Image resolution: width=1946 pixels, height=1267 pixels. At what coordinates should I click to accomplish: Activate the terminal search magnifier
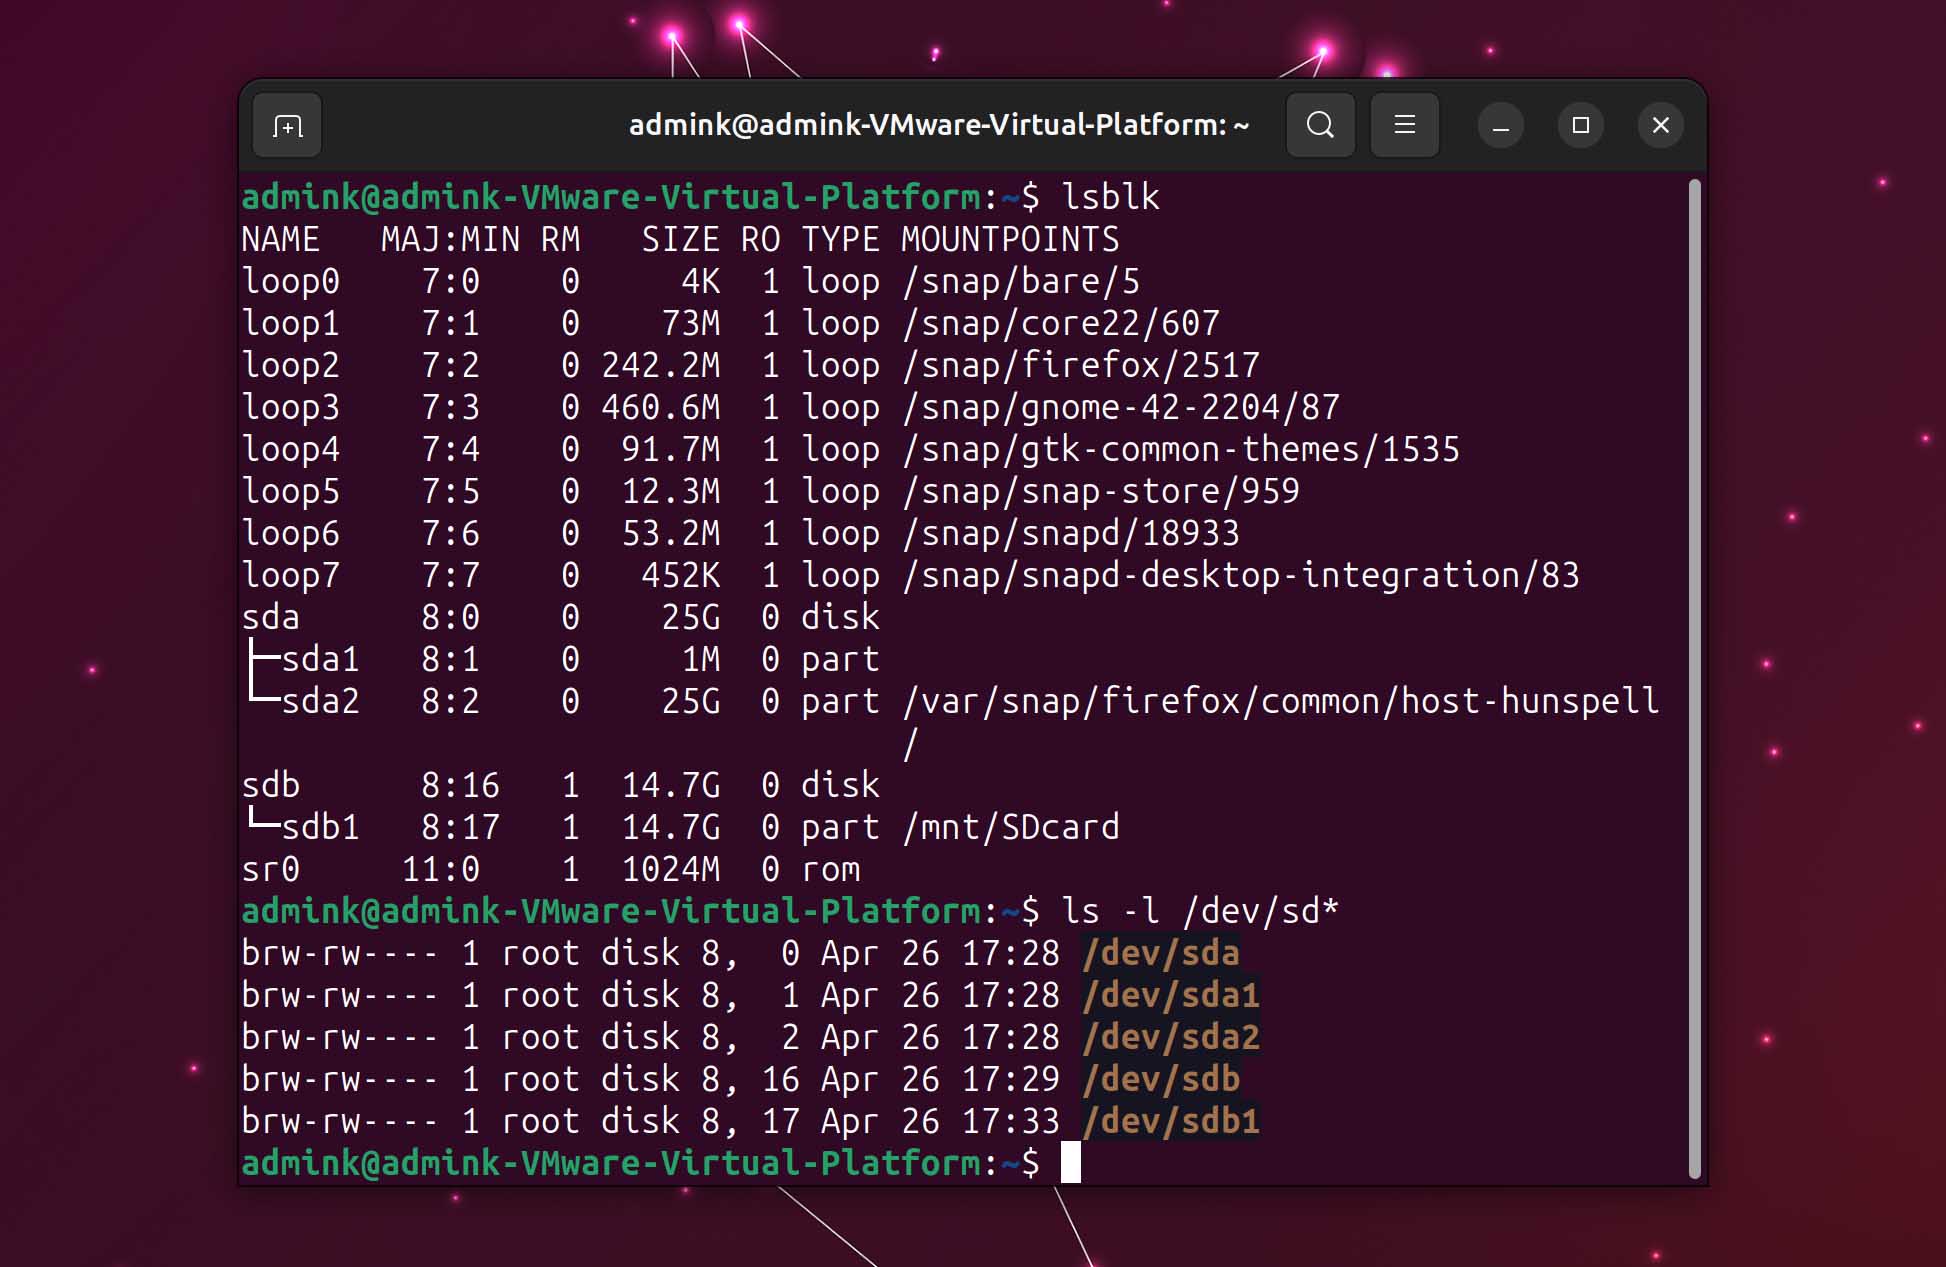(1320, 125)
